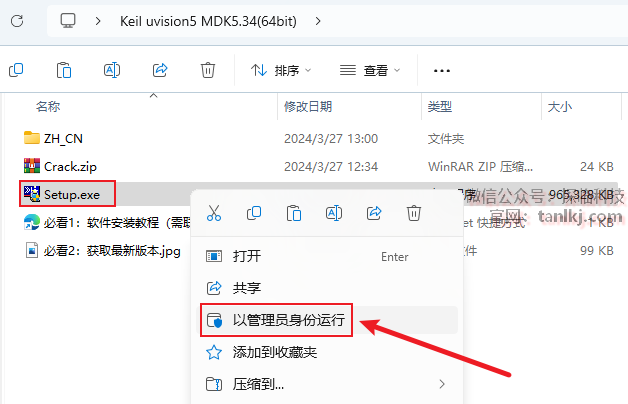The image size is (628, 404).
Task: Click toolbar copy icon
Action: (16, 70)
